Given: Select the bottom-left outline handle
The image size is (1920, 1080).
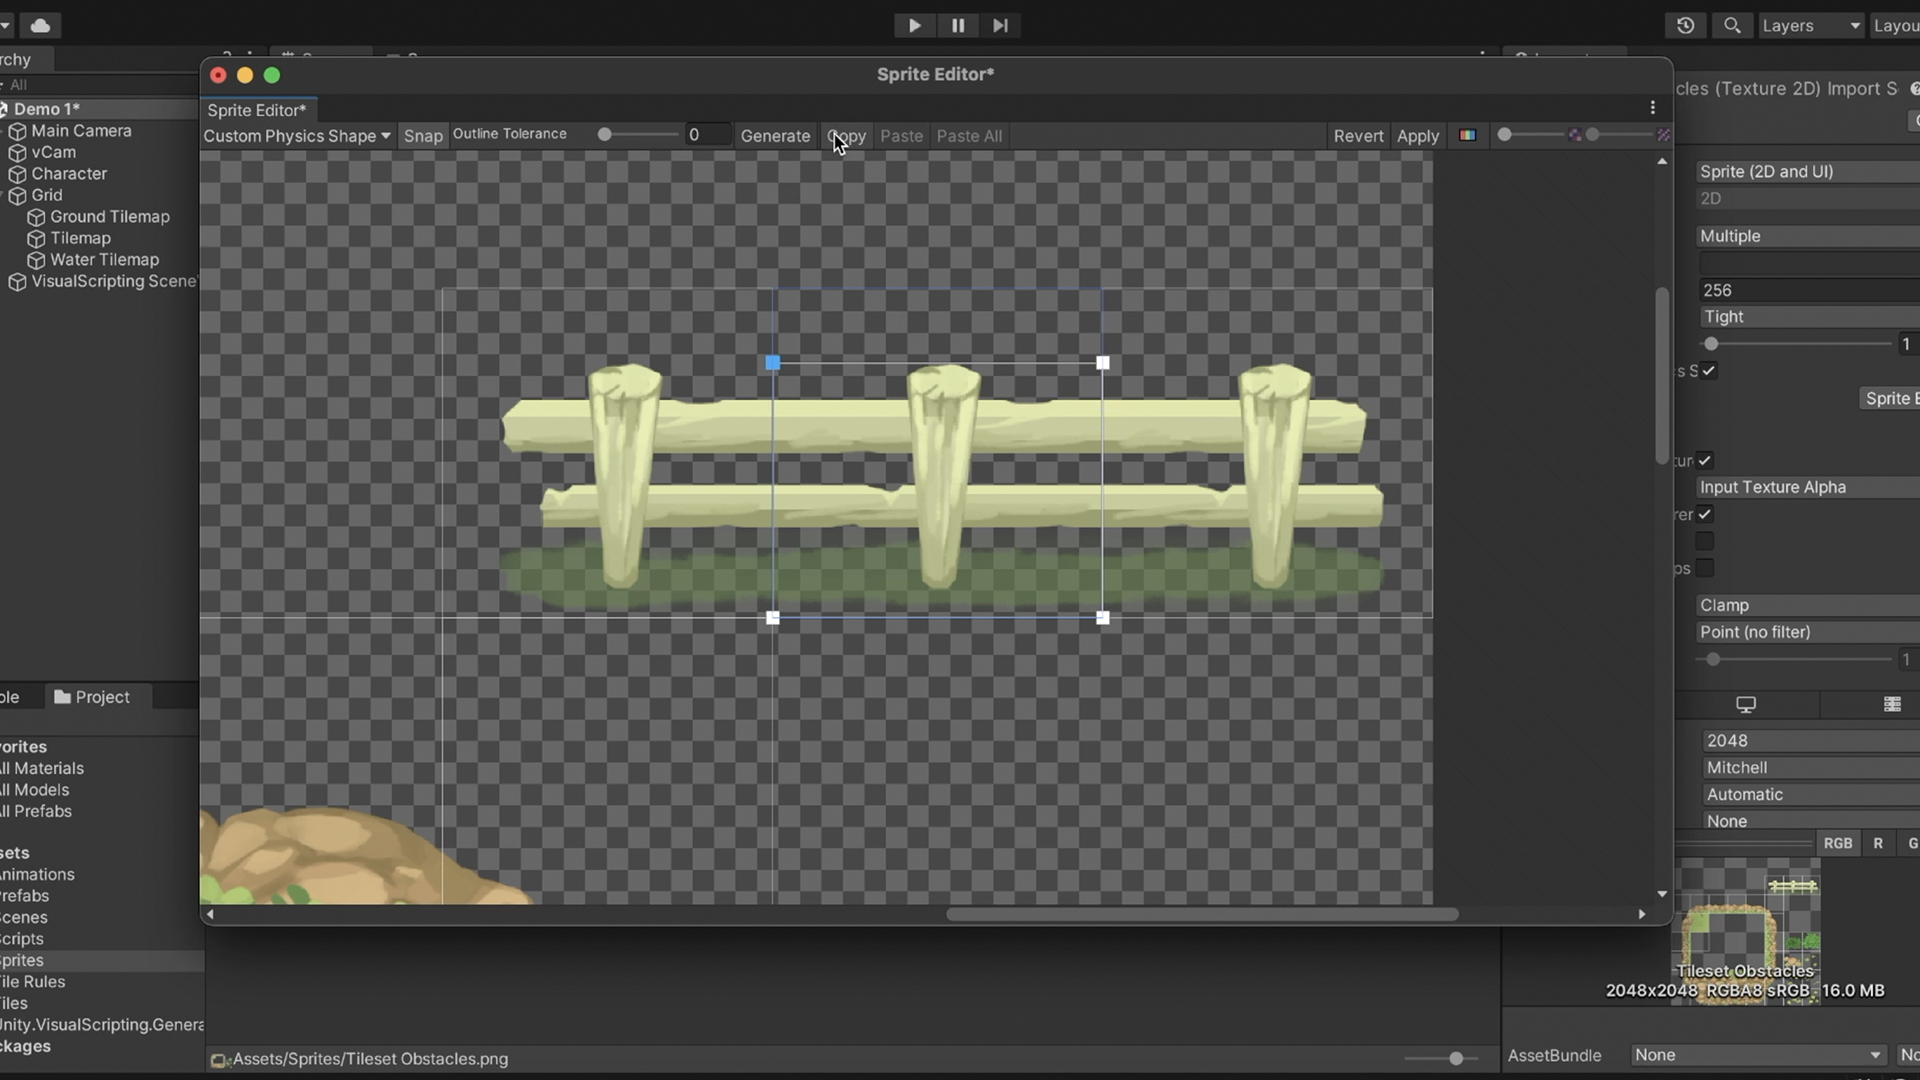Looking at the screenshot, I should coord(773,618).
